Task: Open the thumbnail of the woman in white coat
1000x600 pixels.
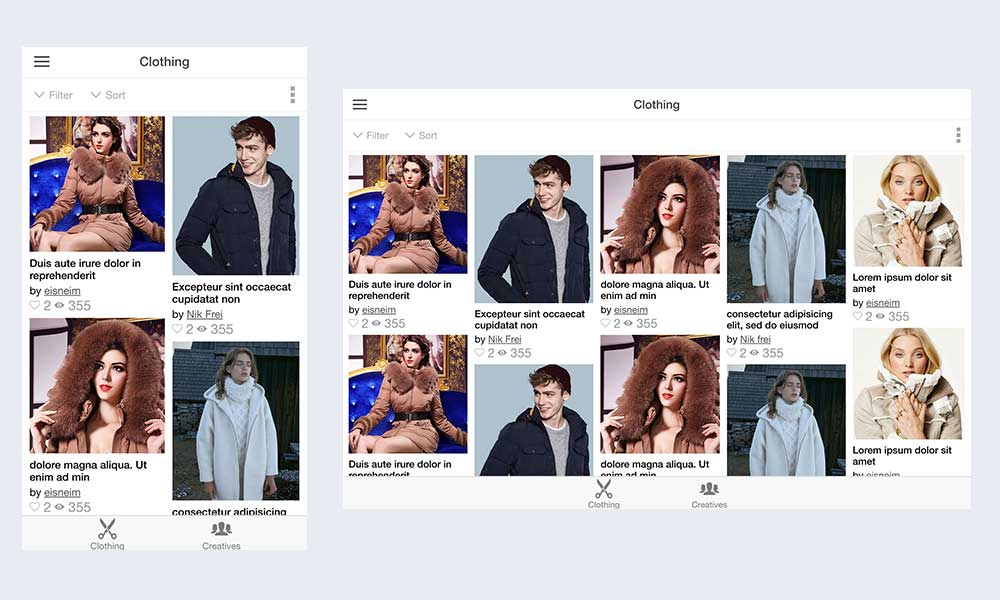Action: tap(236, 420)
